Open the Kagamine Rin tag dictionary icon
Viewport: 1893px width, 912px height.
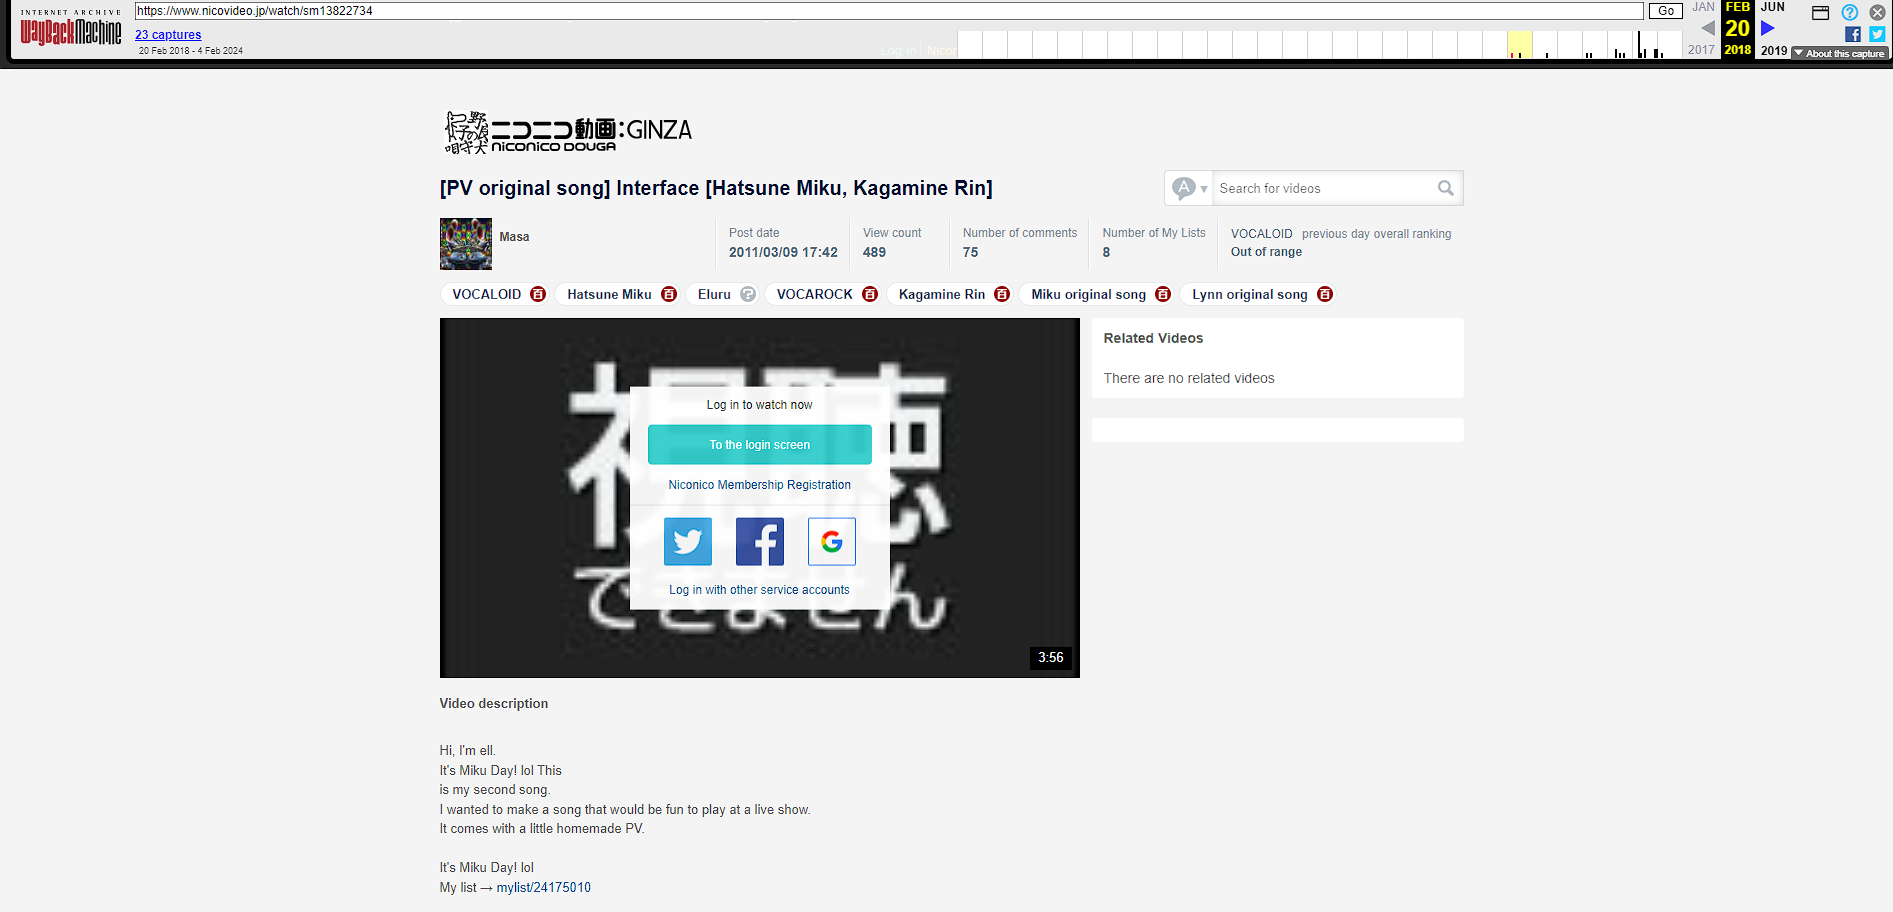pyautogui.click(x=1002, y=294)
